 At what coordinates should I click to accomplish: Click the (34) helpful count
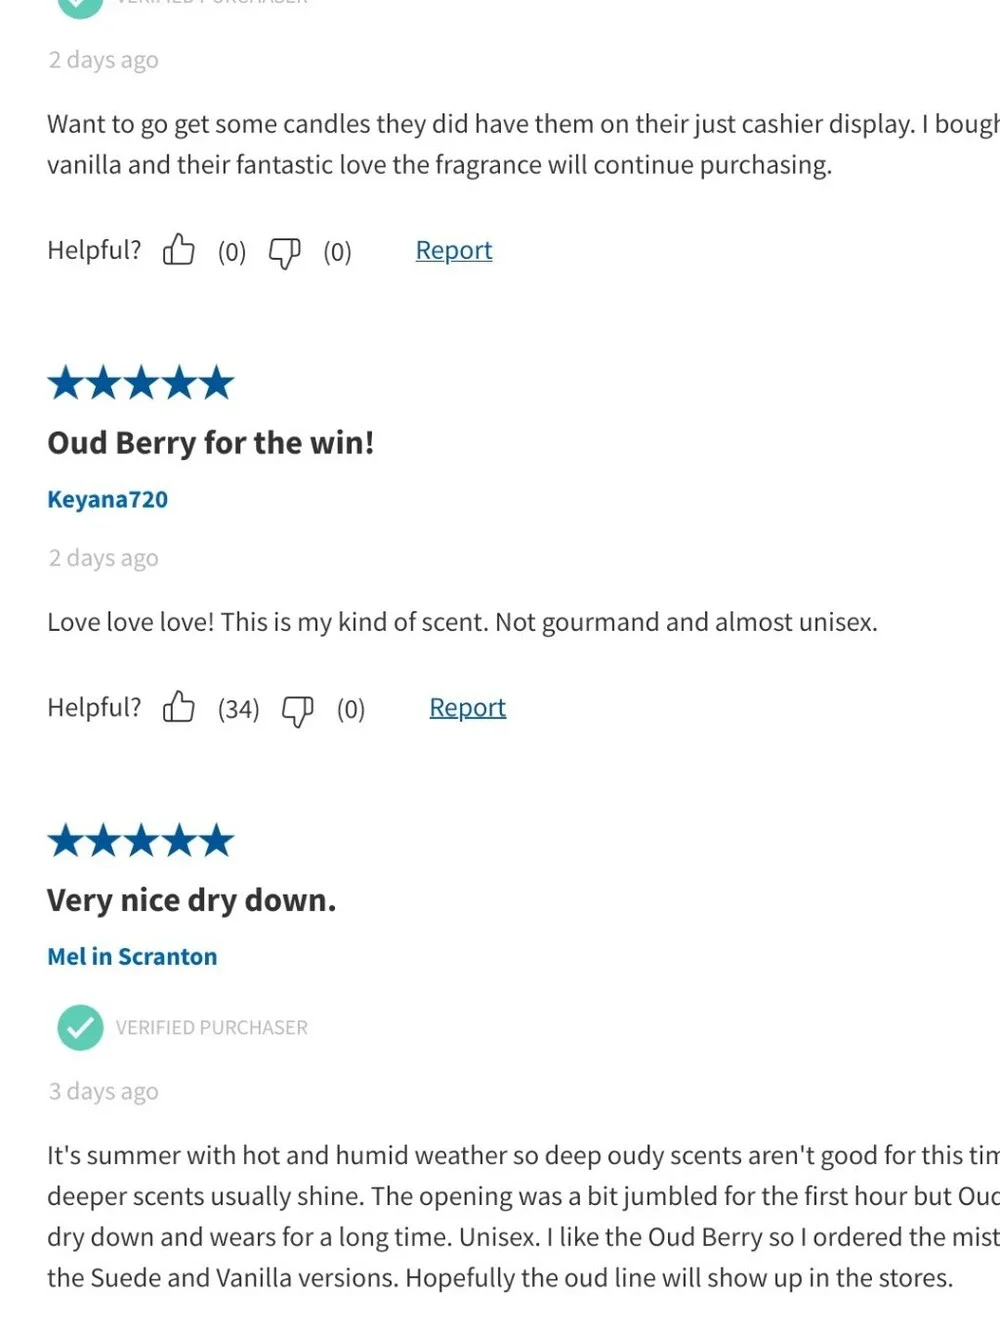tap(238, 709)
